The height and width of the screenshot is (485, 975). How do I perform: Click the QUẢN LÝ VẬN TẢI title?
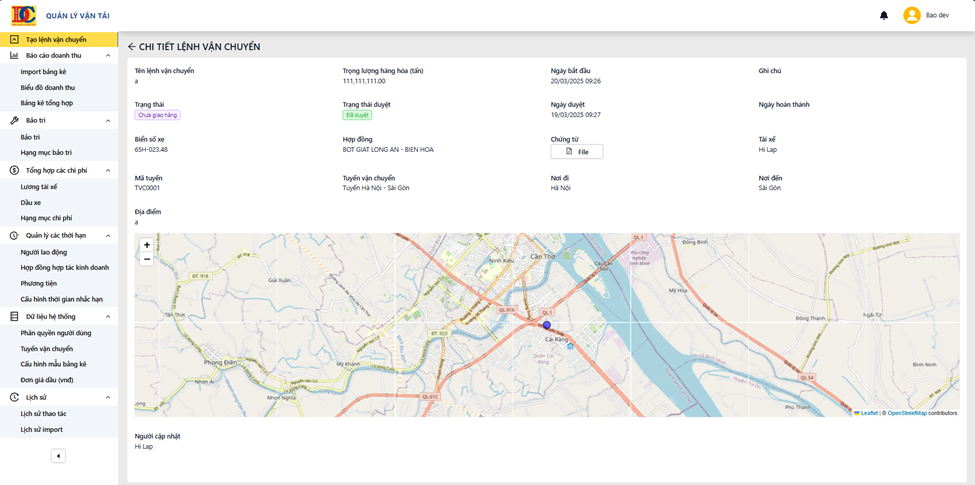coord(78,16)
